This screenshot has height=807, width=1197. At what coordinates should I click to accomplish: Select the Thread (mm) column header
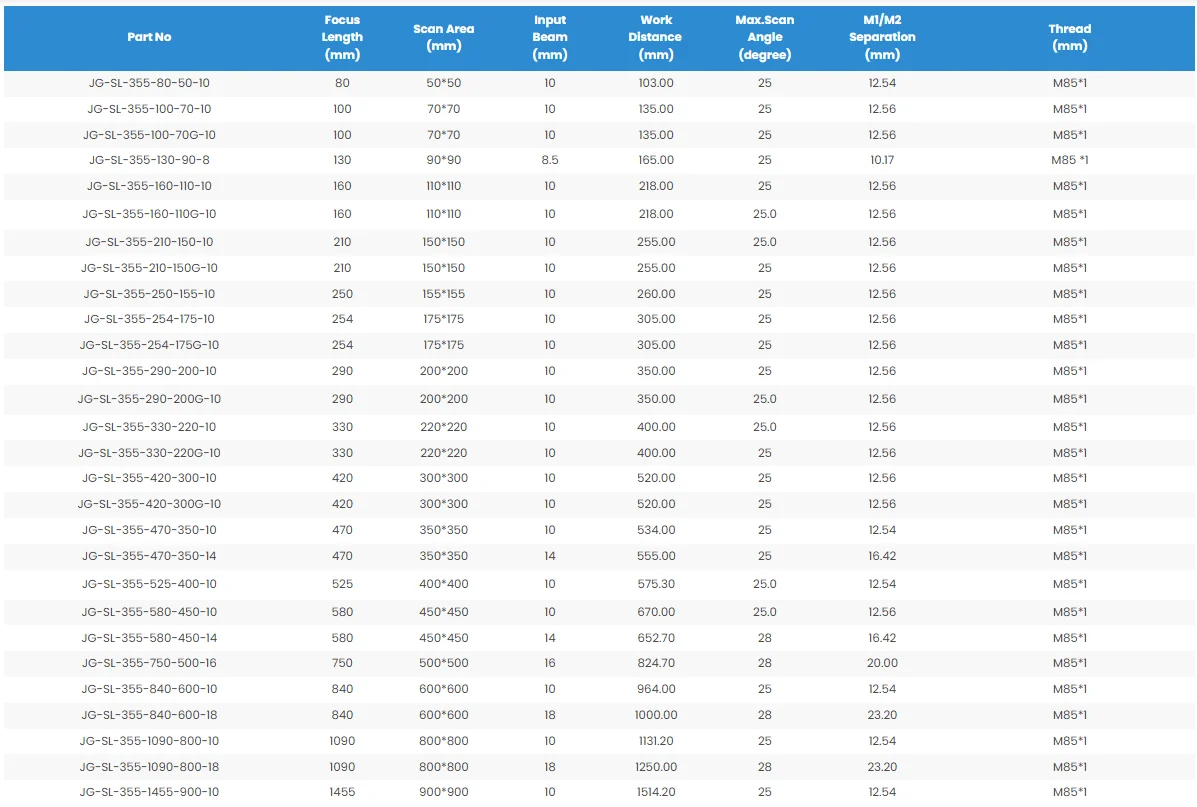click(x=1069, y=37)
